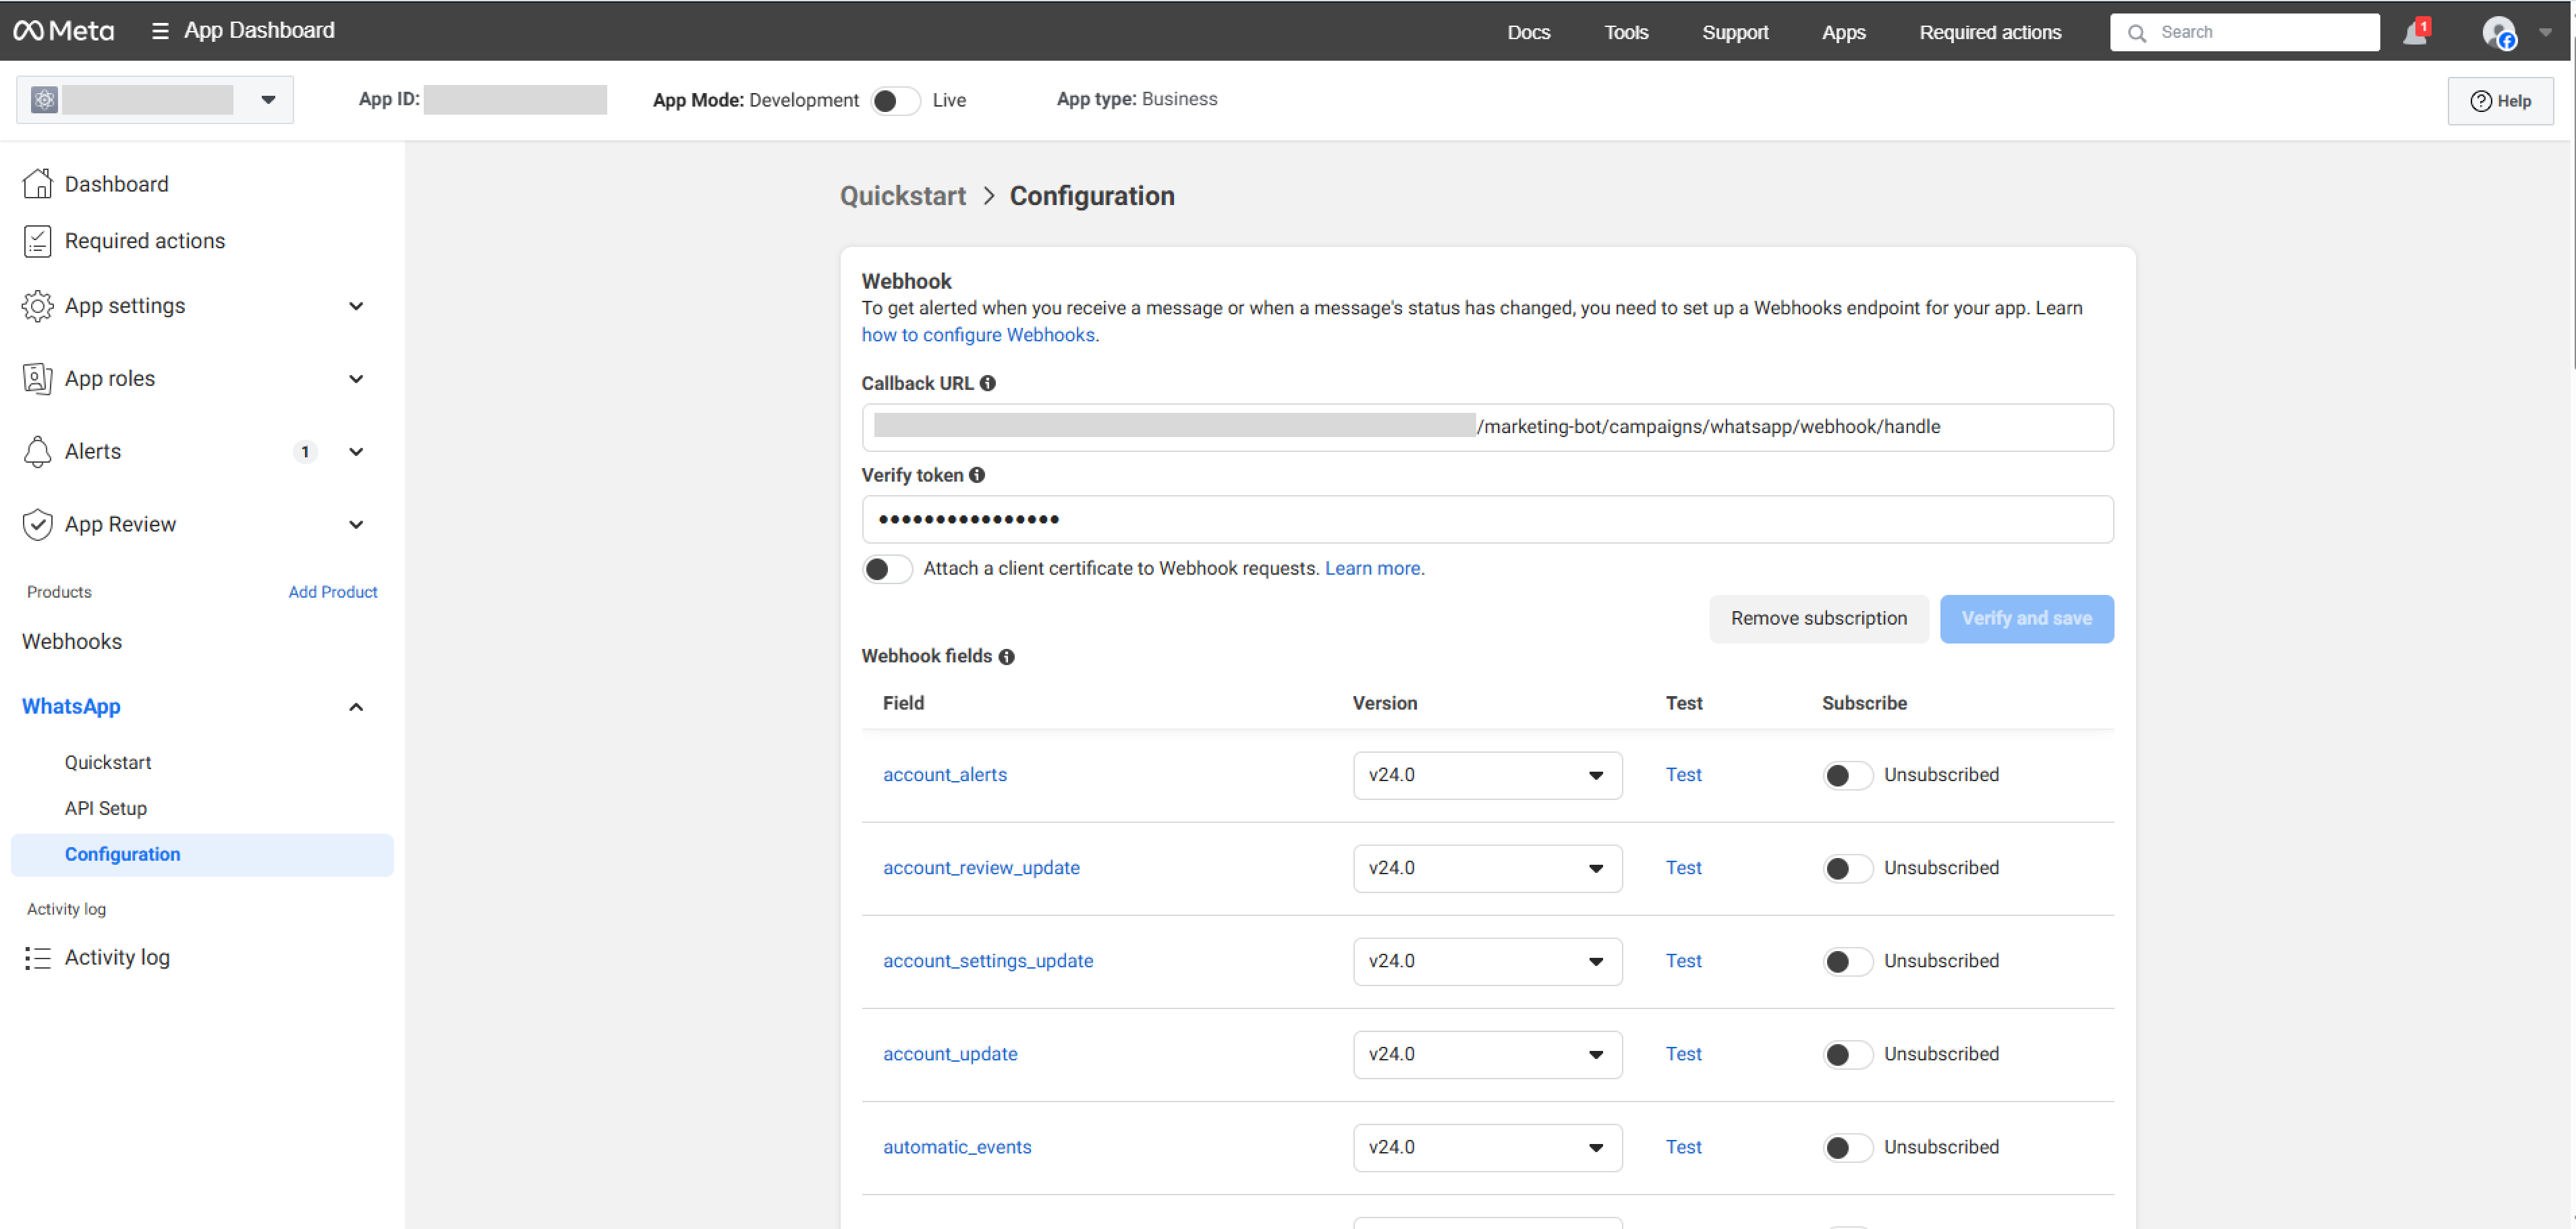Open App roles in the sidebar
The height and width of the screenshot is (1229, 2576).
click(x=109, y=378)
